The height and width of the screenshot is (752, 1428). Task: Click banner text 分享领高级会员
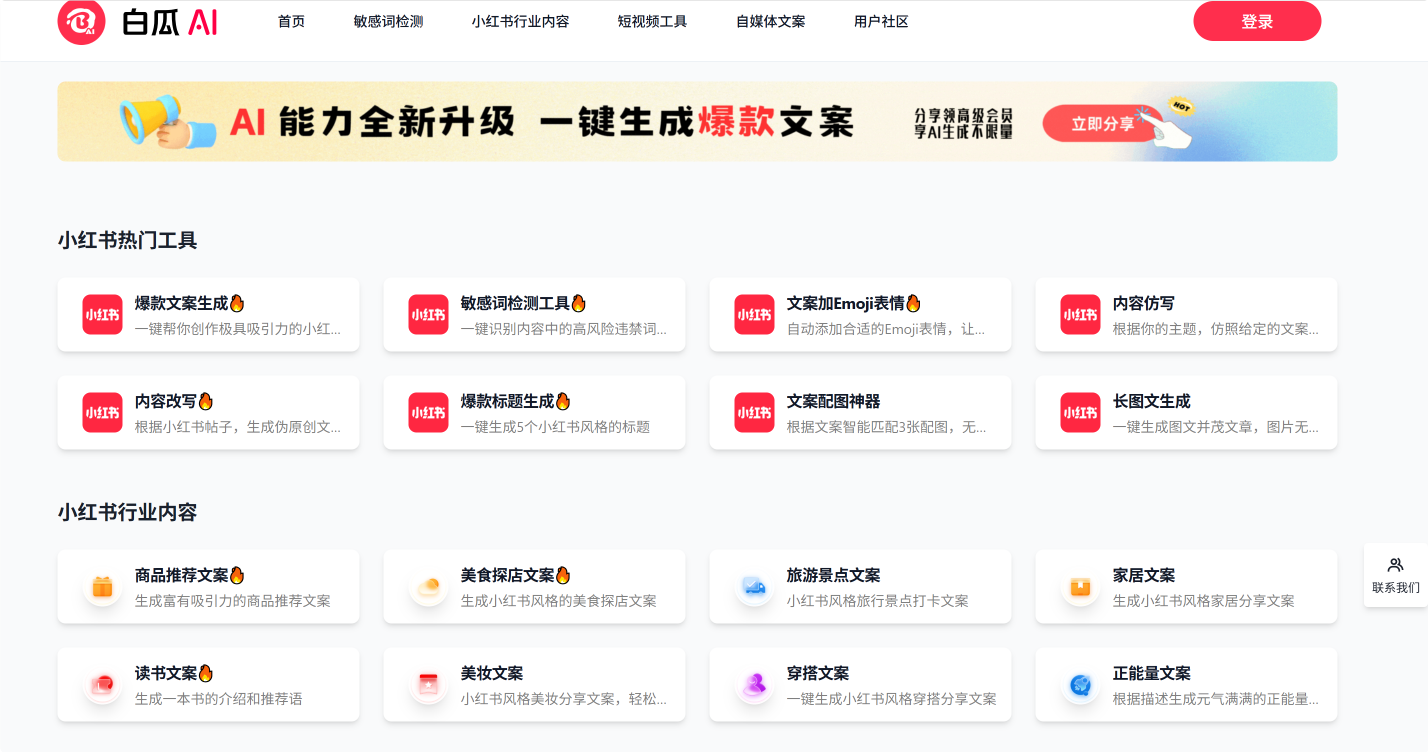click(963, 115)
